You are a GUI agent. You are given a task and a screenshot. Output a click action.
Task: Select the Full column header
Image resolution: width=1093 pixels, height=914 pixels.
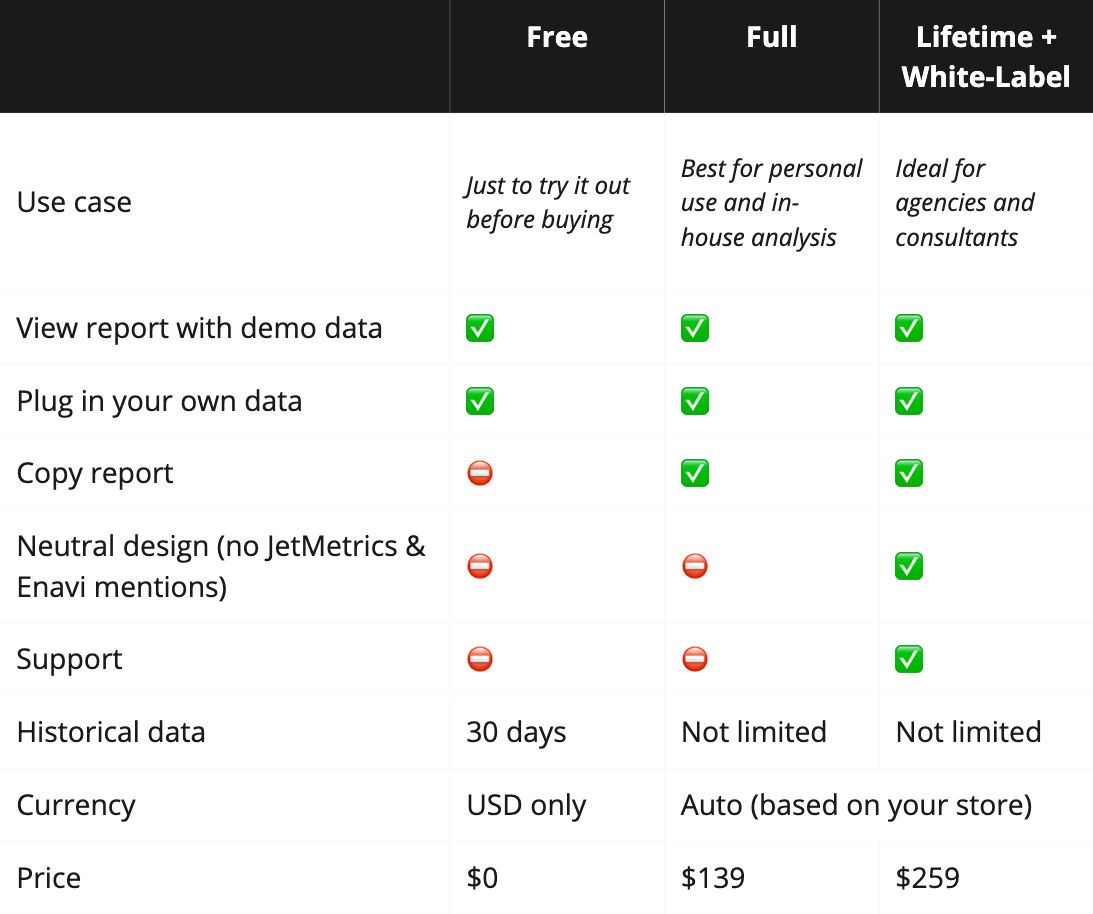pos(771,38)
